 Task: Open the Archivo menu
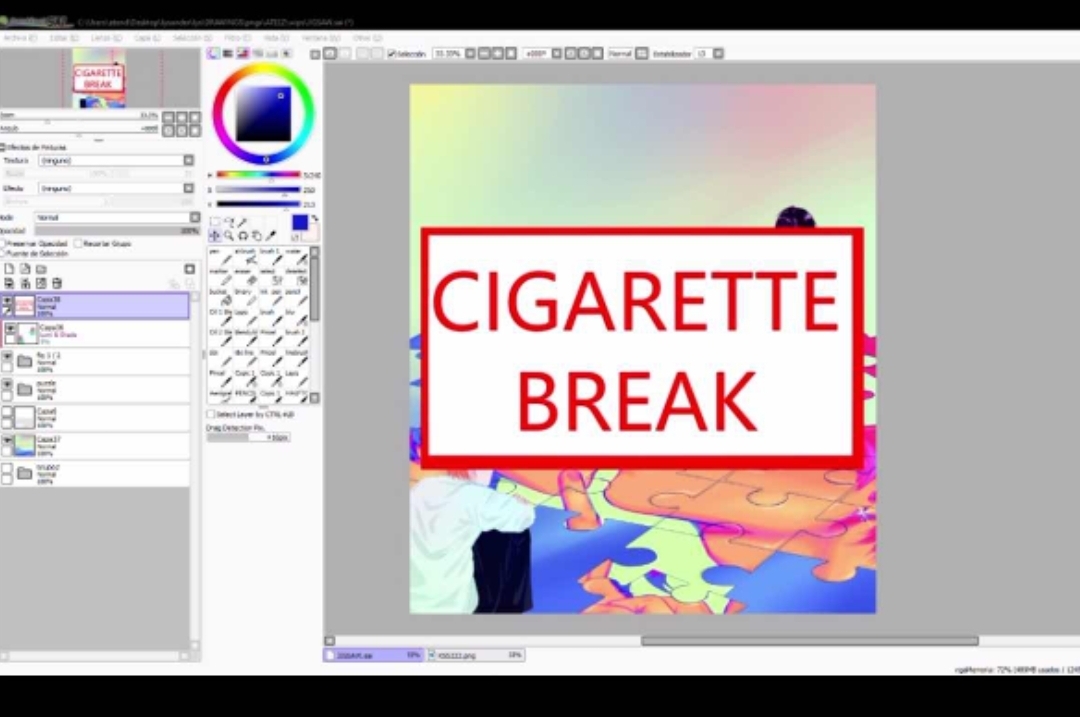(x=18, y=38)
